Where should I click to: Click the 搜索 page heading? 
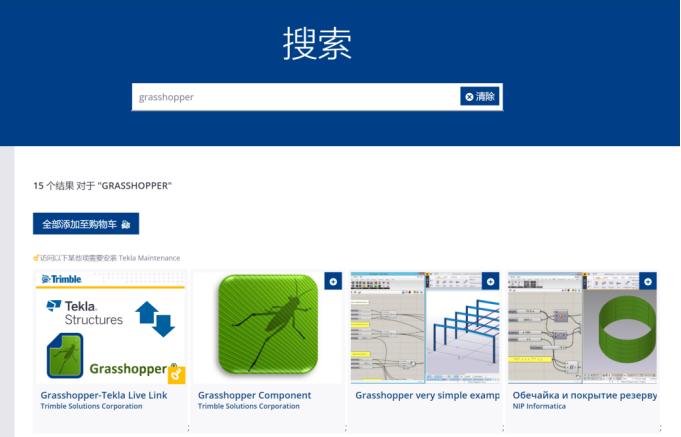pyautogui.click(x=317, y=43)
